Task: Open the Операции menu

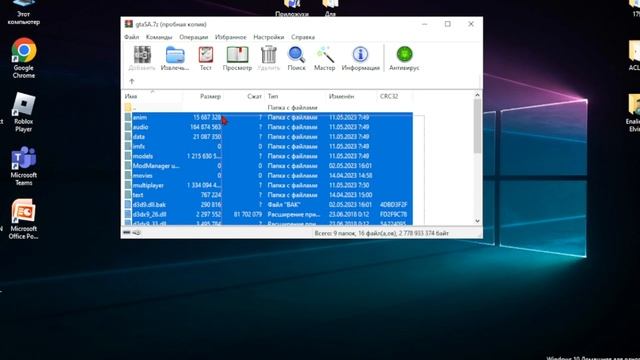Action: click(193, 37)
